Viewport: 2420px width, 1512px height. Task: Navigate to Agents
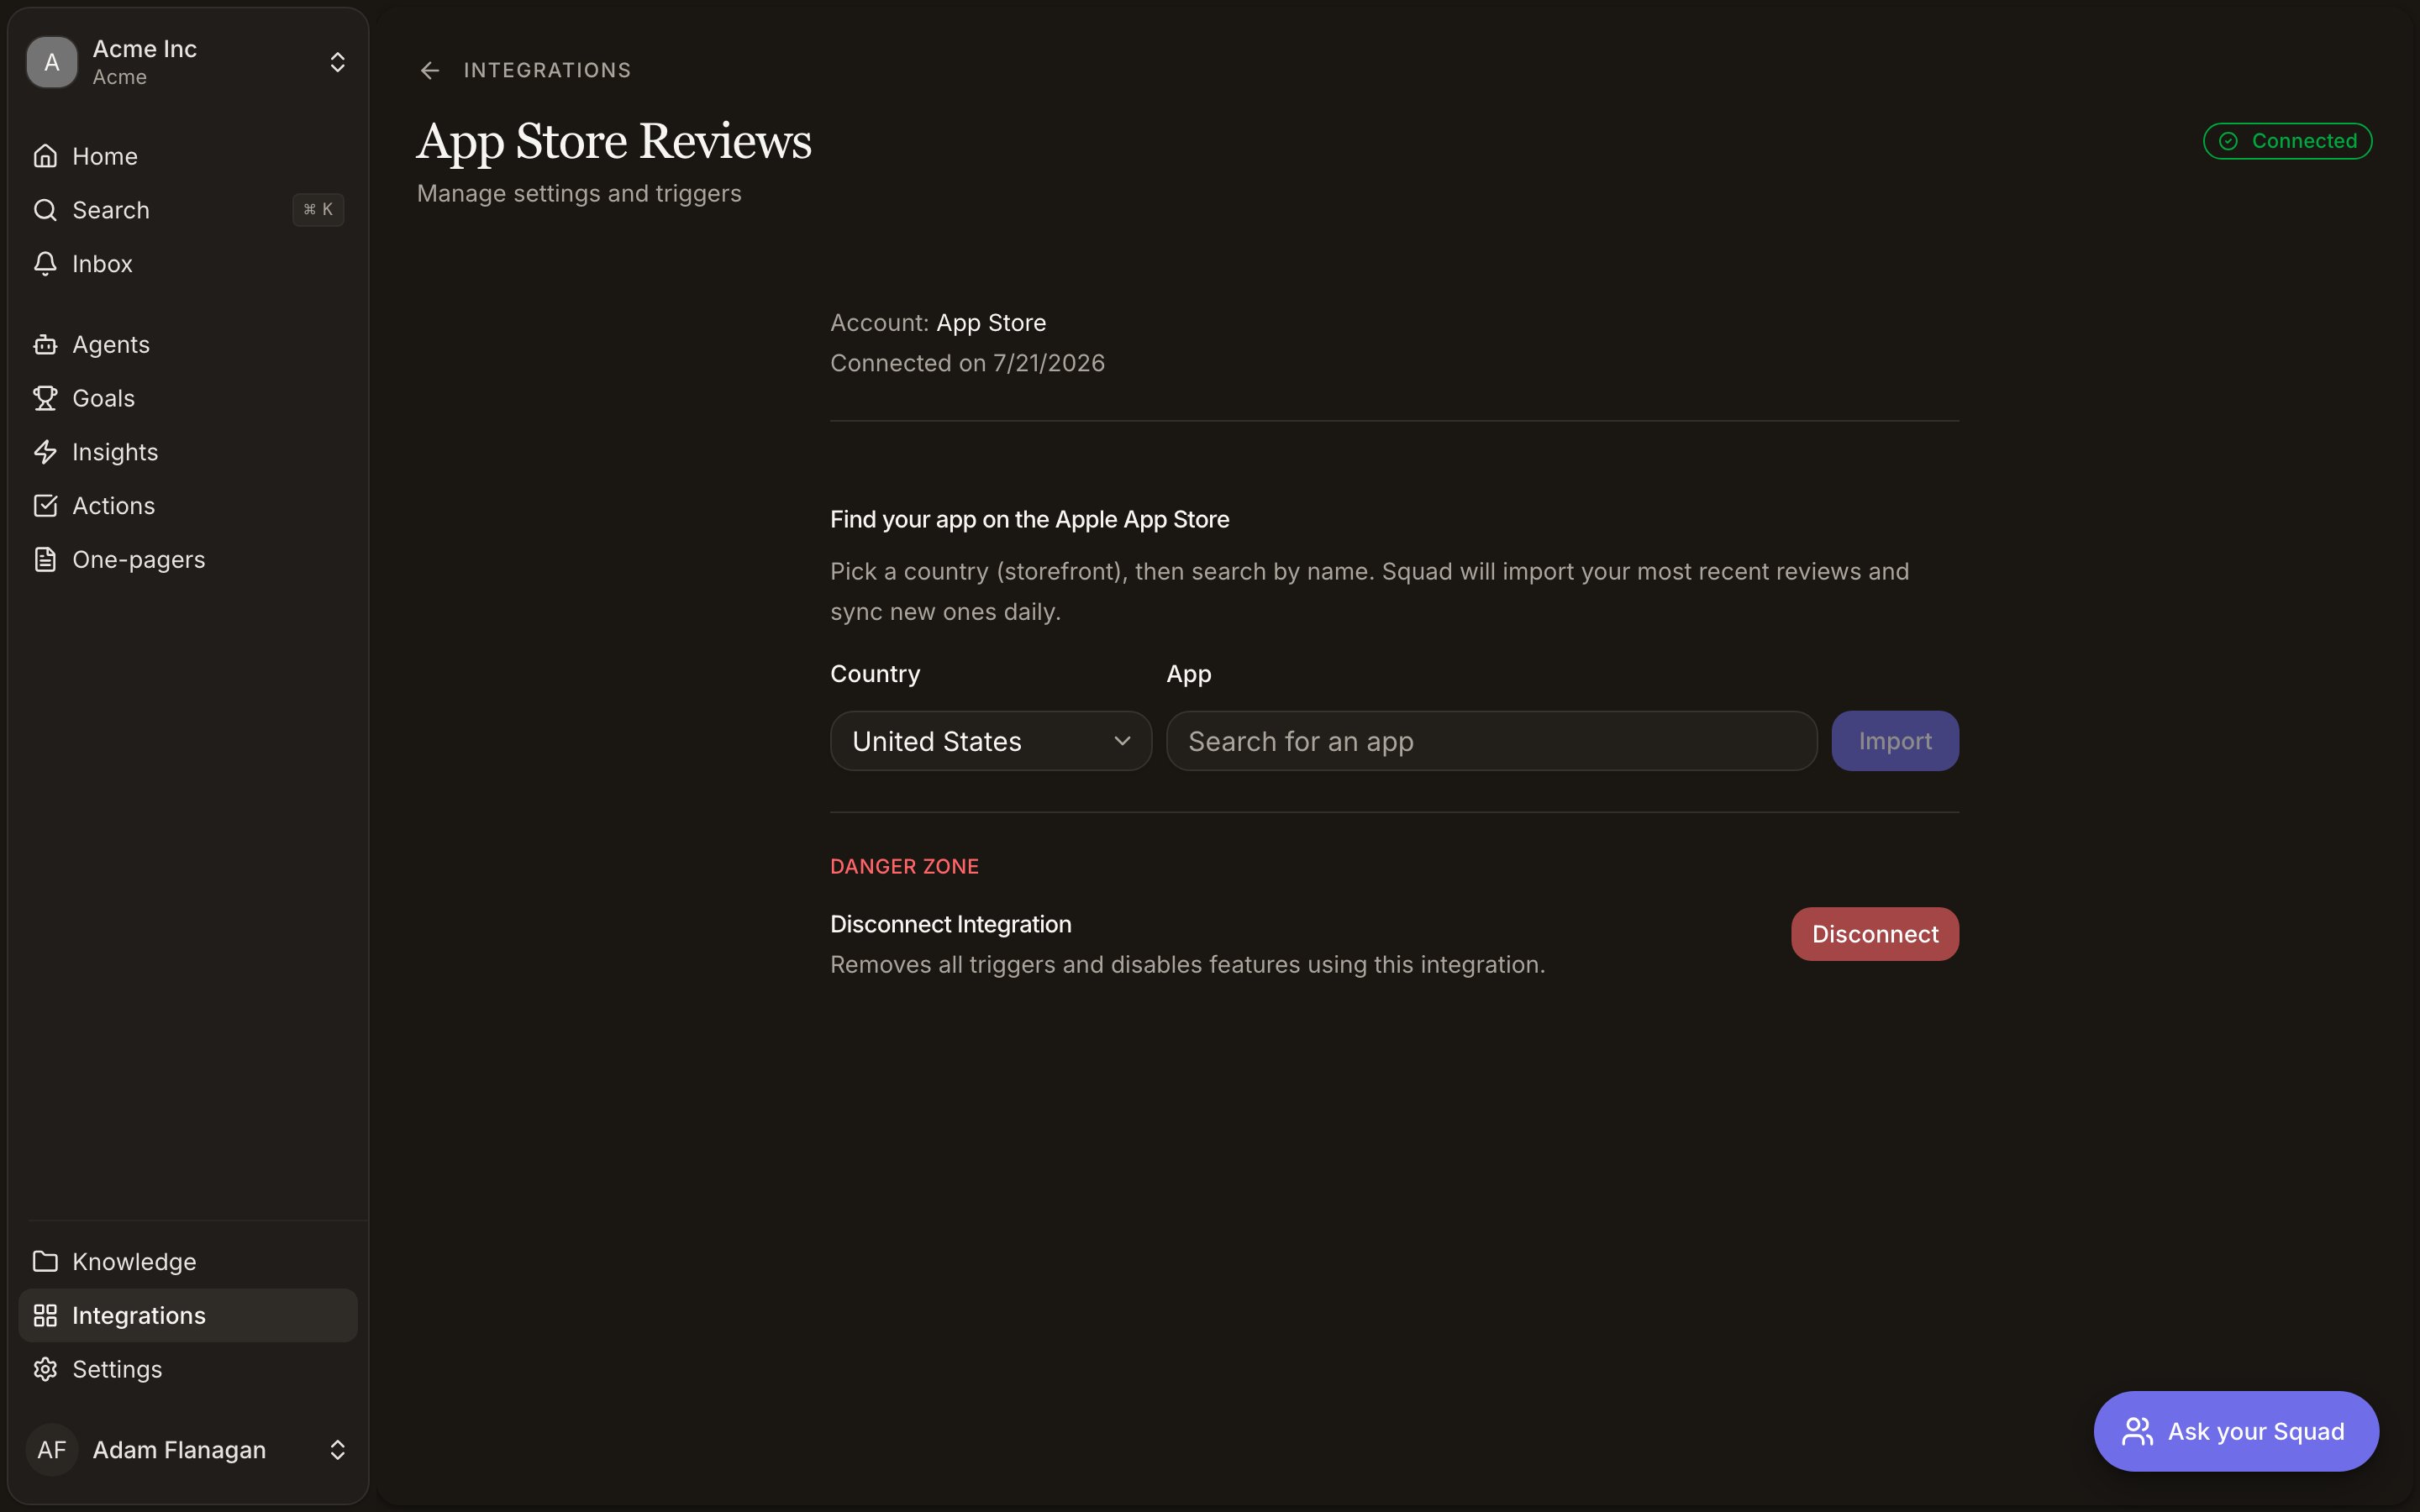pyautogui.click(x=188, y=344)
